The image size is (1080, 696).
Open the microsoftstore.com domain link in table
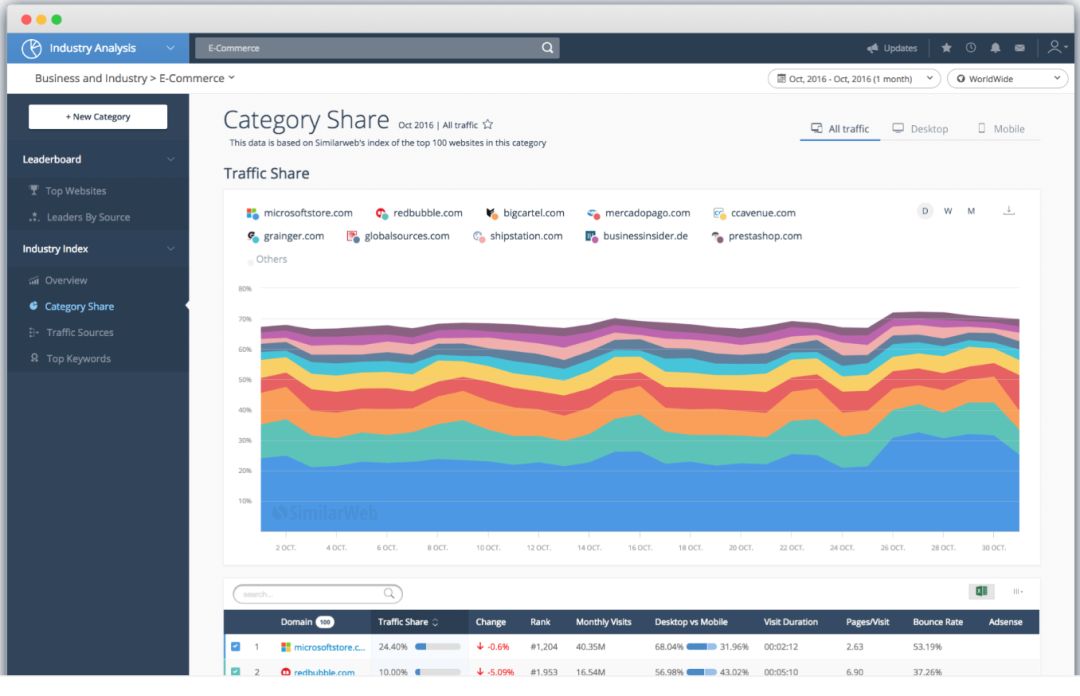329,648
